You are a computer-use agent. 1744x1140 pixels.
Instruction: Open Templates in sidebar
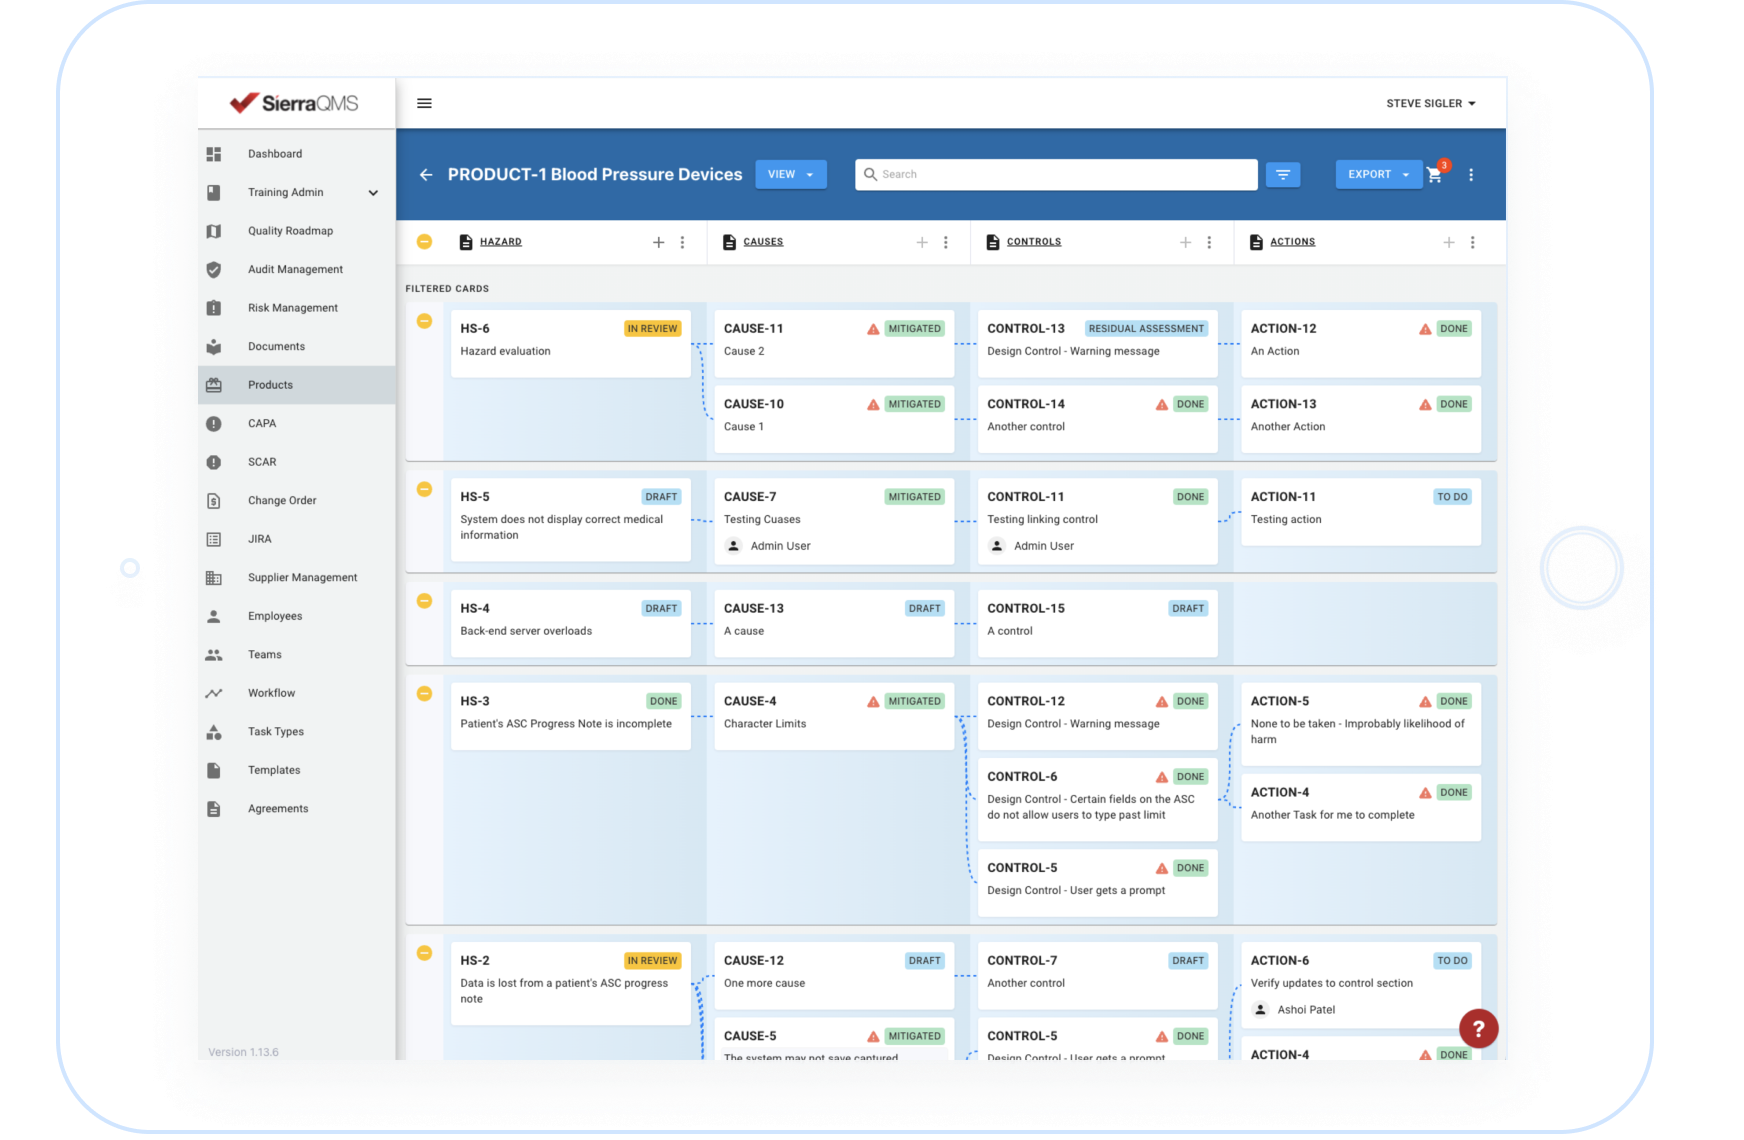296,771
